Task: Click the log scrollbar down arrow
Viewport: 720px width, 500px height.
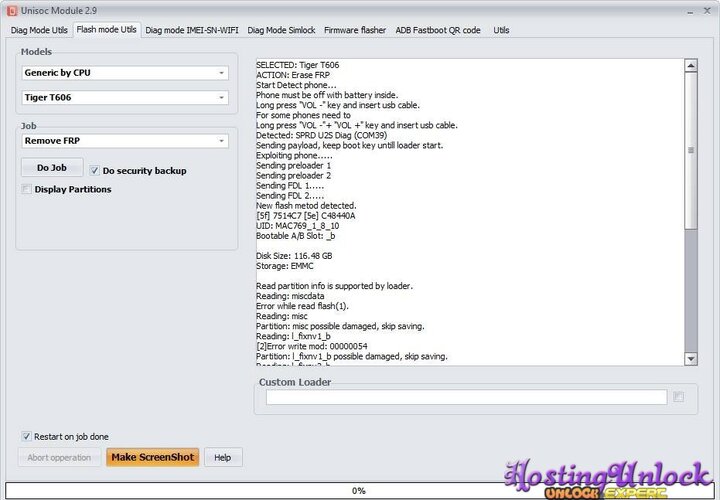Action: (x=691, y=359)
